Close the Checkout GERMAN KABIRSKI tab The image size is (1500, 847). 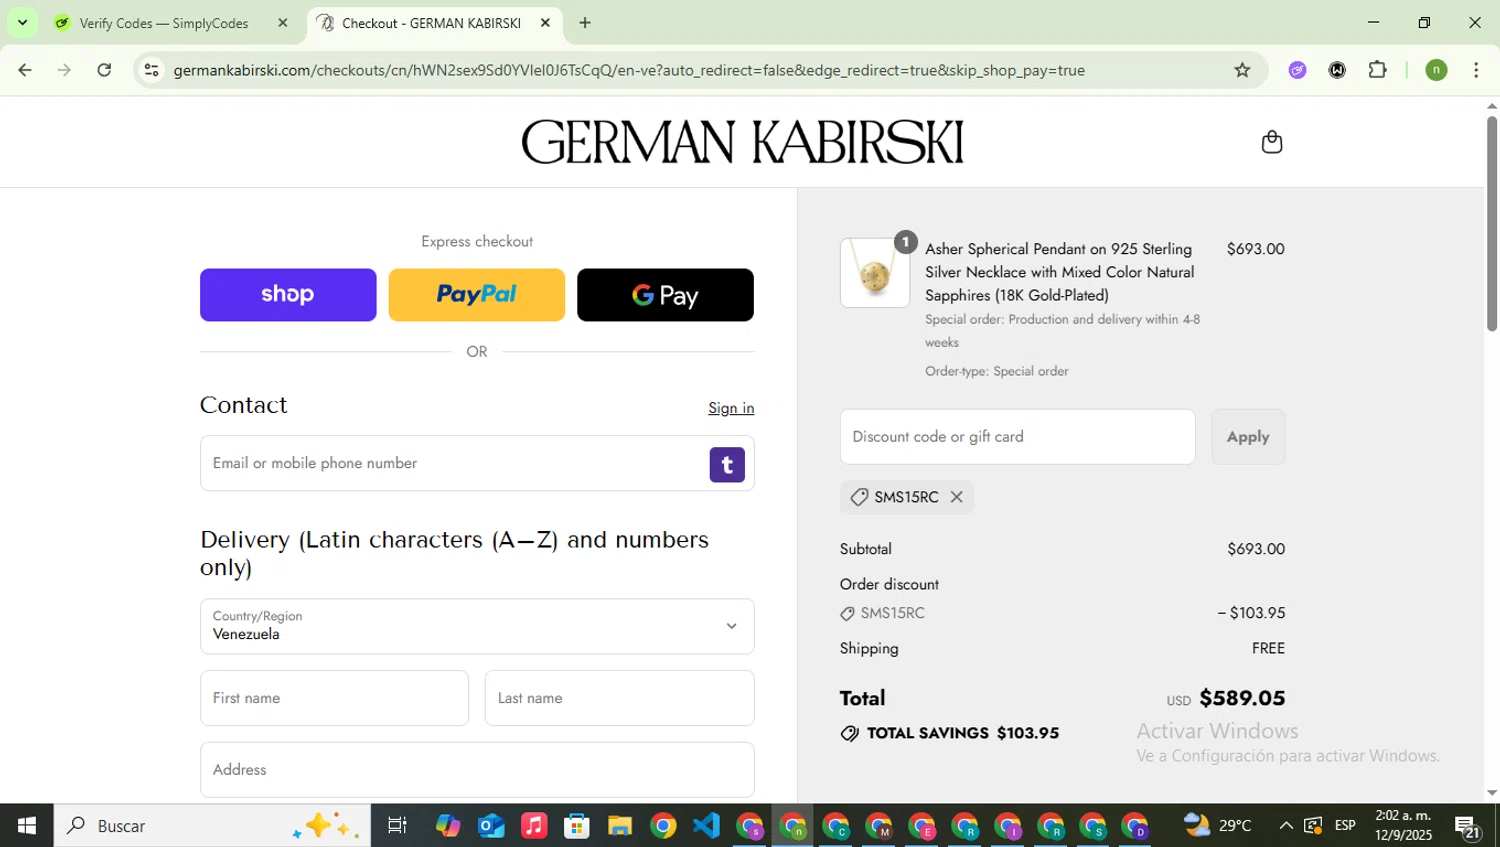pyautogui.click(x=545, y=23)
